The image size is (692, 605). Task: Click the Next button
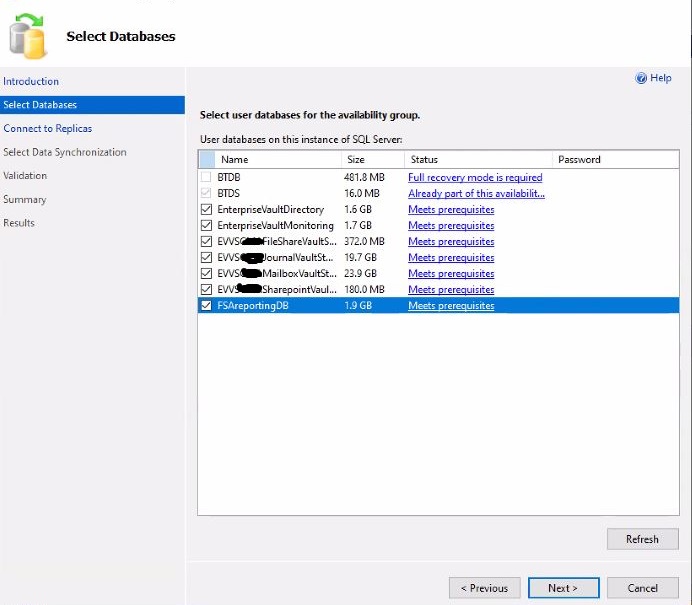(564, 588)
